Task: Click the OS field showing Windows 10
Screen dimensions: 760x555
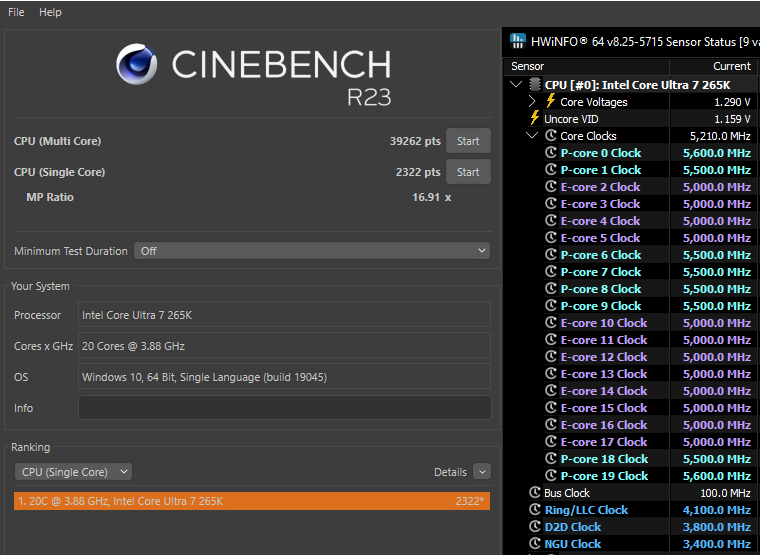Action: 285,377
